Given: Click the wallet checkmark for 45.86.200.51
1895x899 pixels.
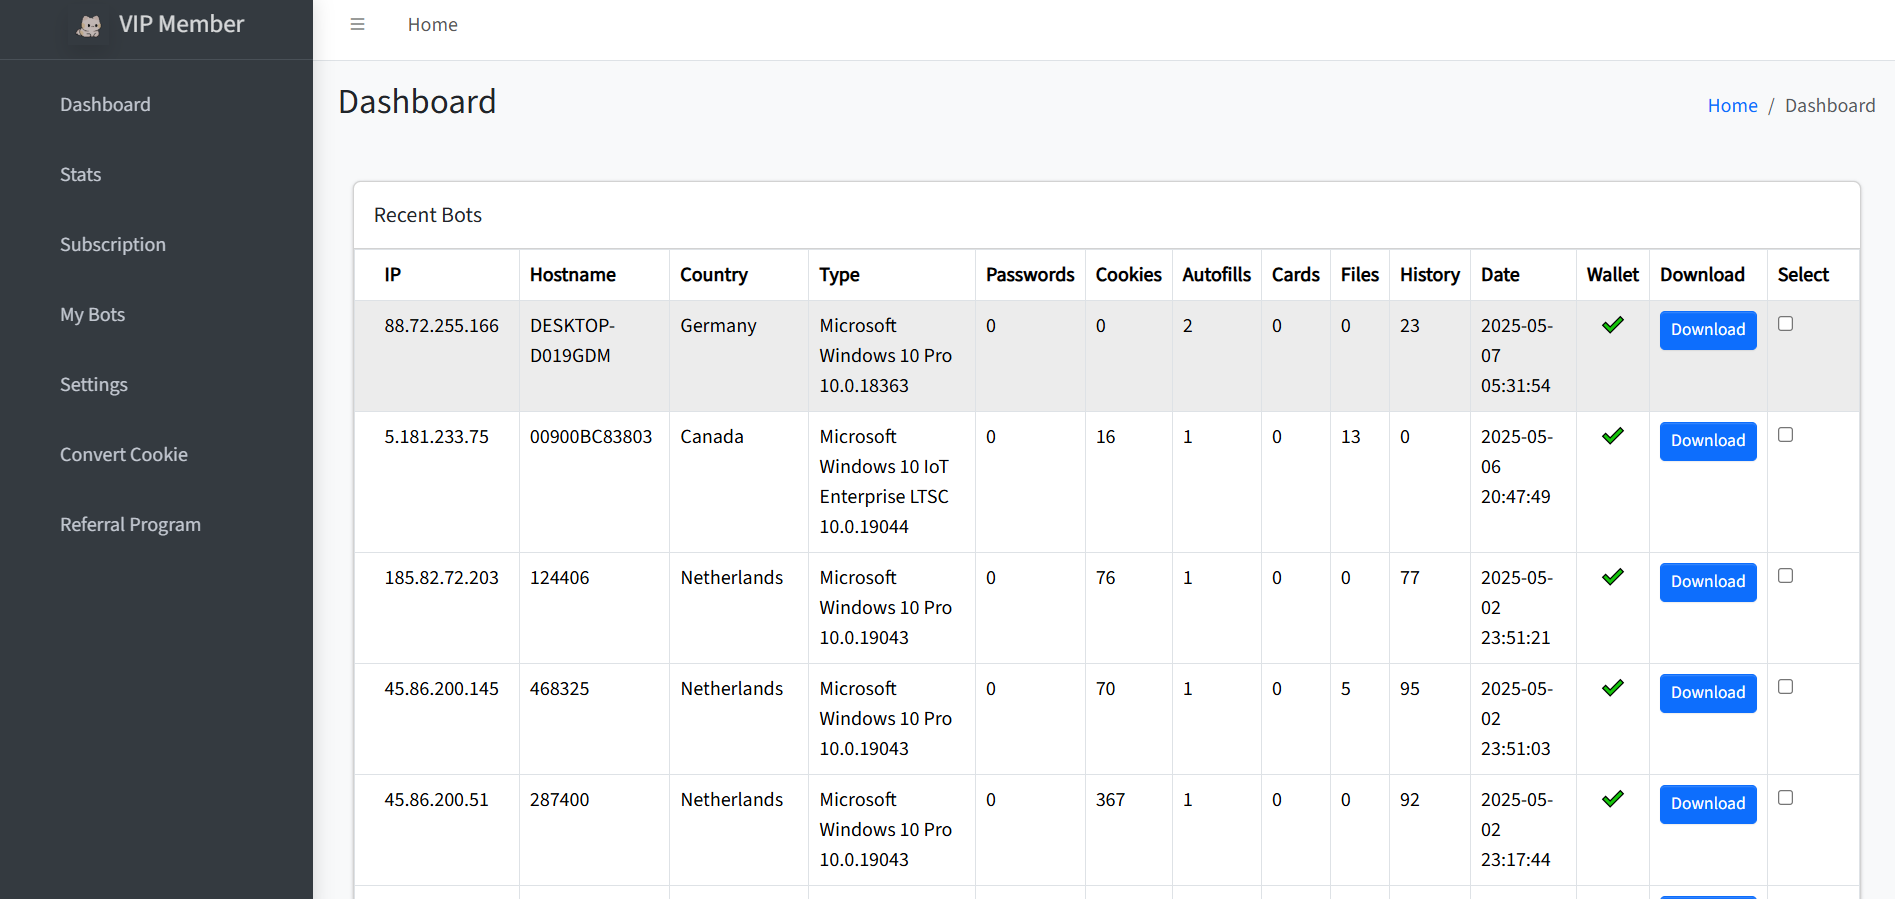Looking at the screenshot, I should click(1612, 799).
